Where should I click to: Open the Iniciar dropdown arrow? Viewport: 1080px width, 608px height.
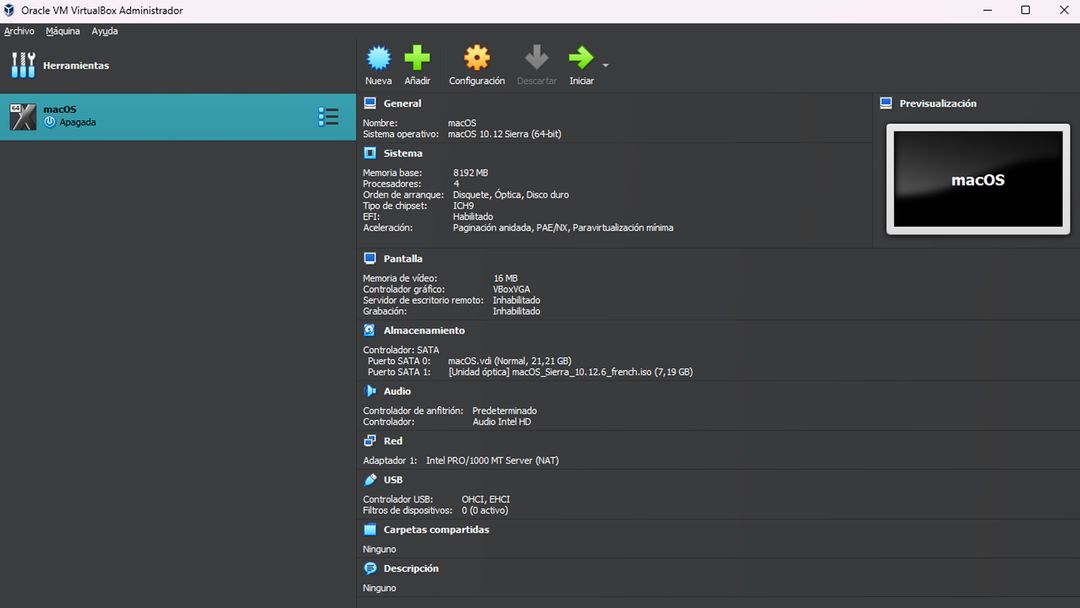[604, 65]
